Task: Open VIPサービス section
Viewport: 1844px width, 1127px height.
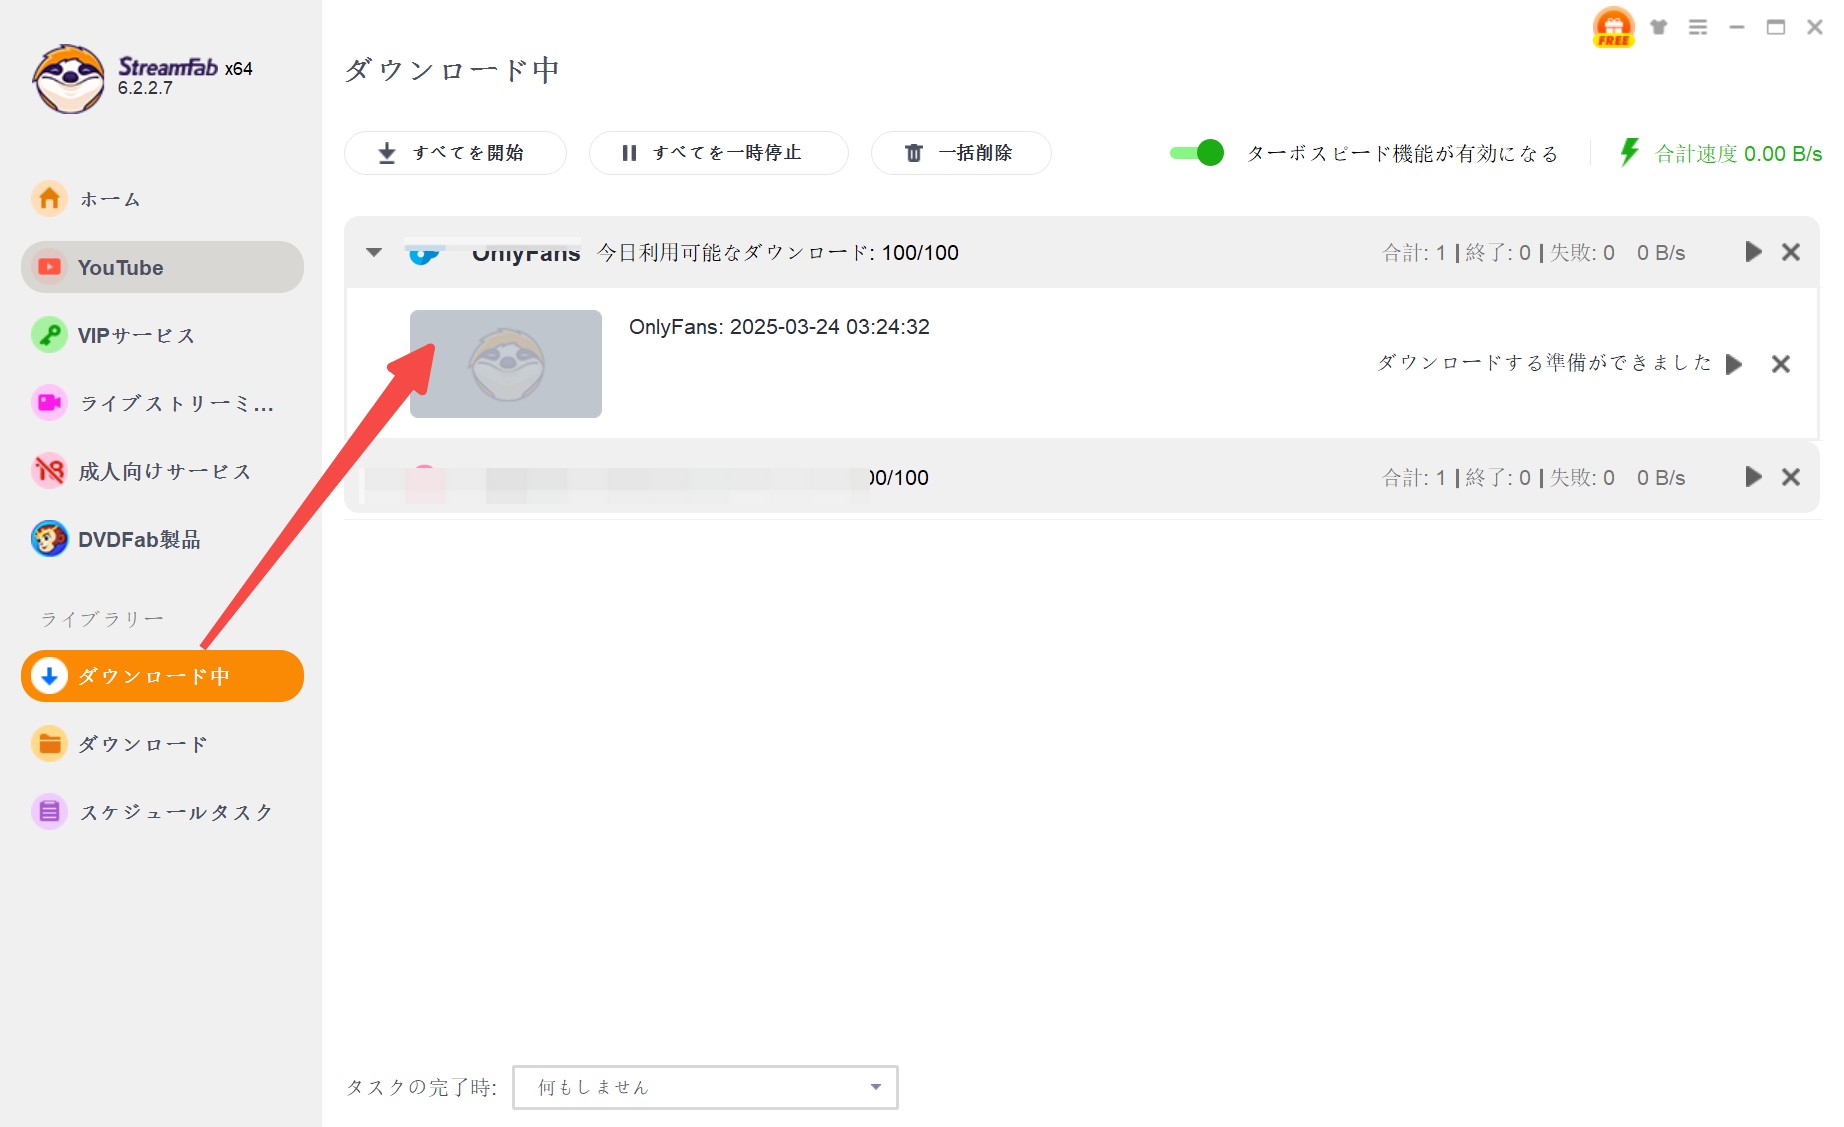Action: pyautogui.click(x=162, y=335)
